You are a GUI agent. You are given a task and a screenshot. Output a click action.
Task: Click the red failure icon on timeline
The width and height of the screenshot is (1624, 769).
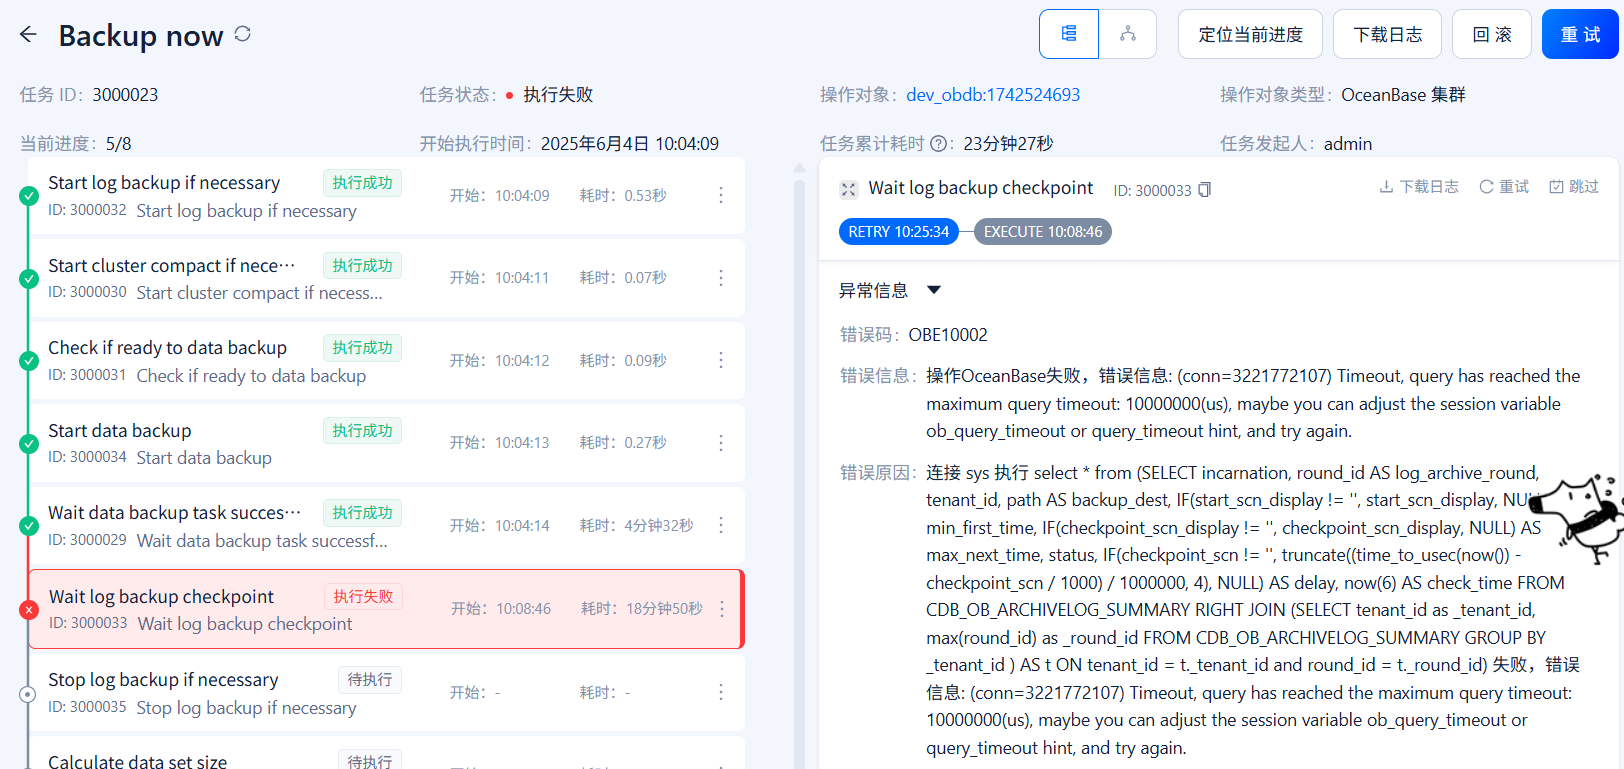(x=29, y=609)
